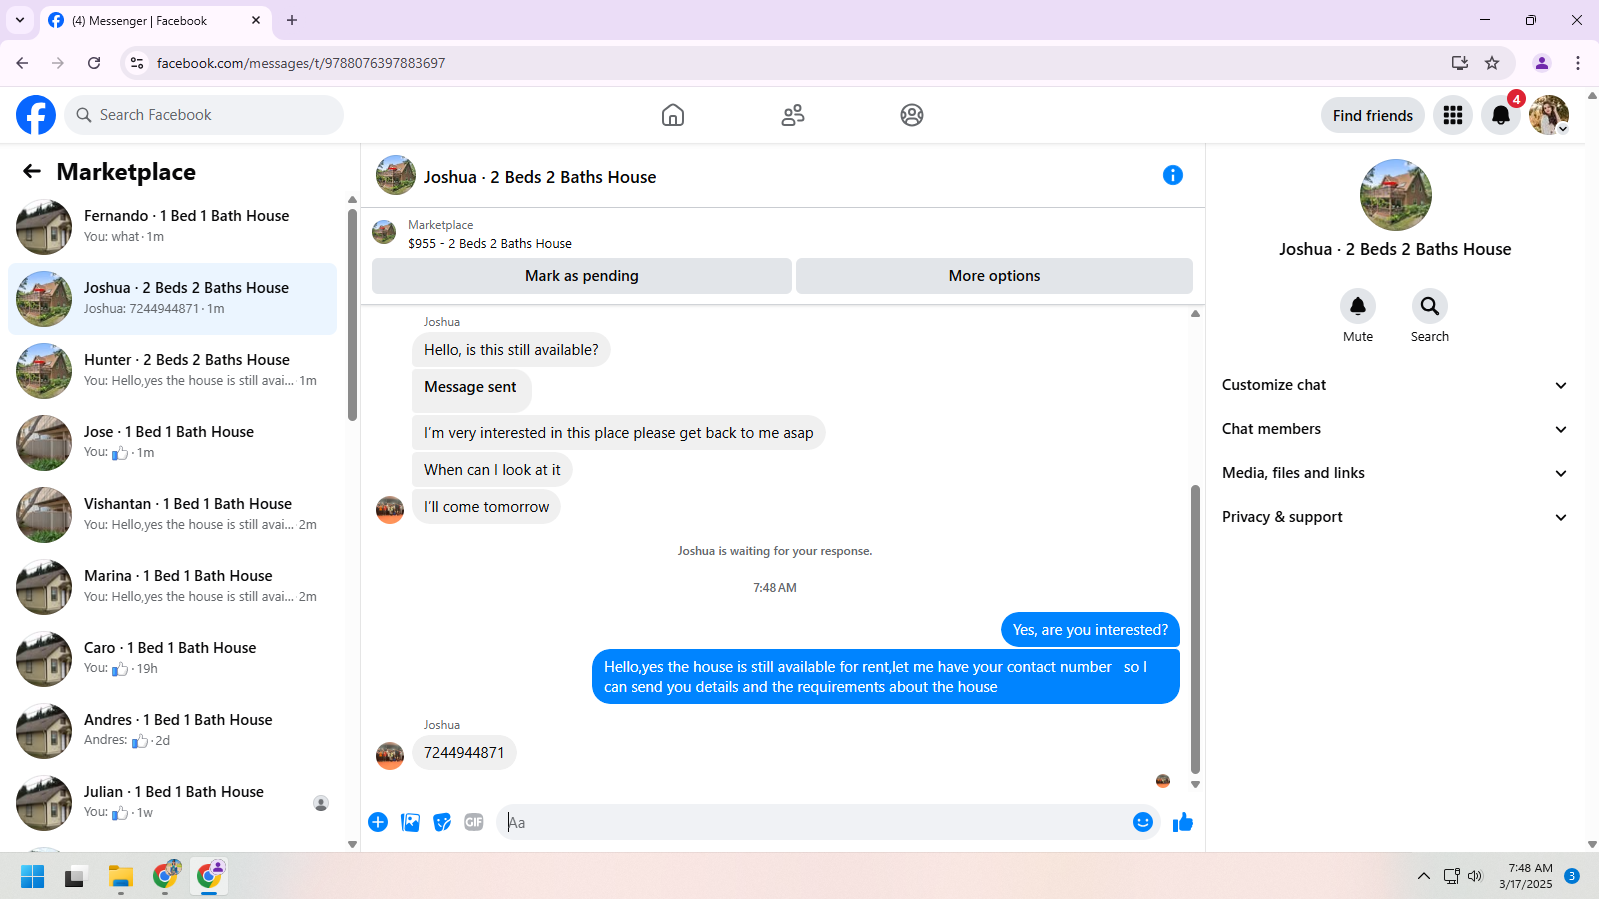Open Messenger Facebook browser tab

[155, 20]
